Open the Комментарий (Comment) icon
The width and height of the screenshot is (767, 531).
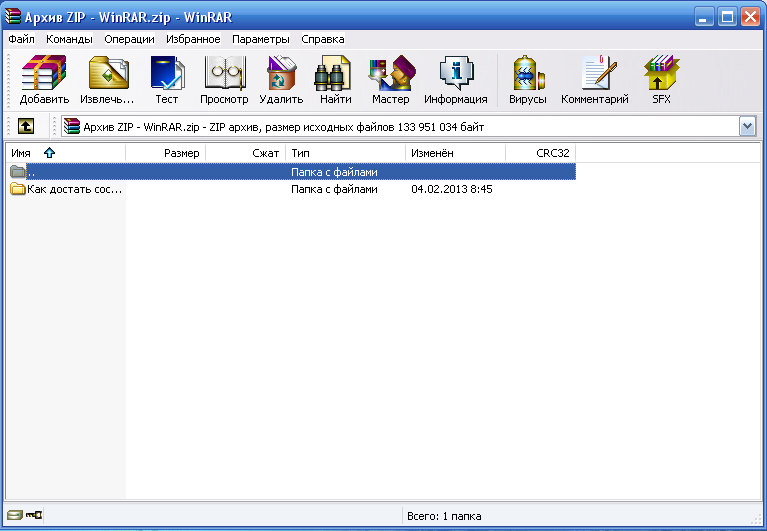[x=598, y=72]
